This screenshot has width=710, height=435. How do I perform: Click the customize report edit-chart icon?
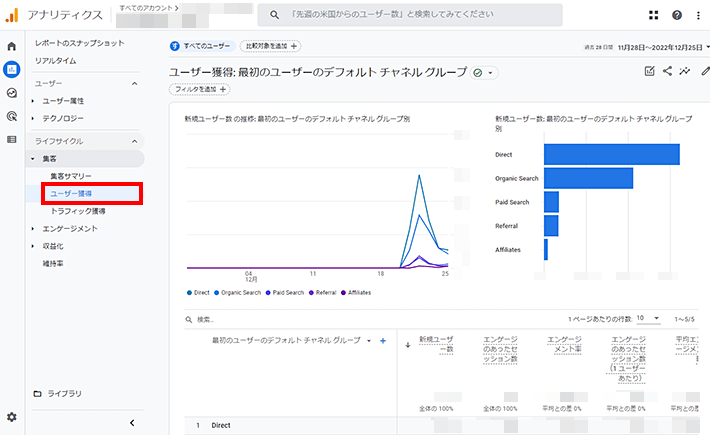[649, 71]
